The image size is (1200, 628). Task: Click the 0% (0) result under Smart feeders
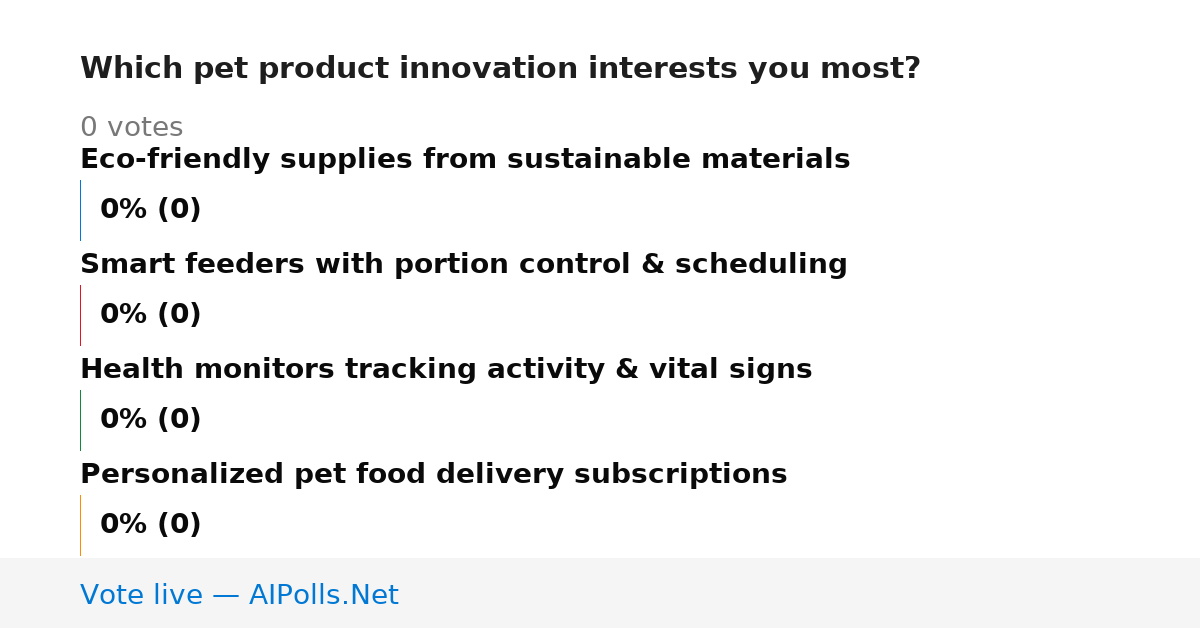(x=150, y=315)
